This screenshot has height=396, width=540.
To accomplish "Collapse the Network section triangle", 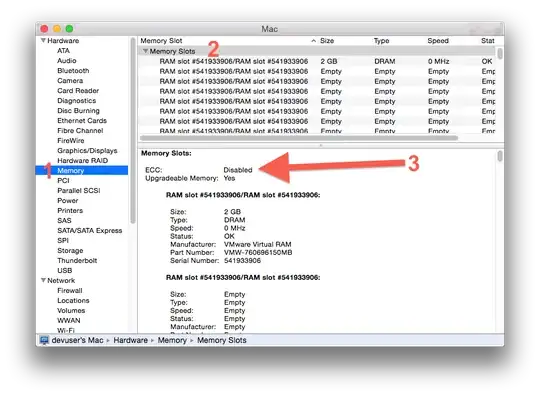I will pos(43,280).
